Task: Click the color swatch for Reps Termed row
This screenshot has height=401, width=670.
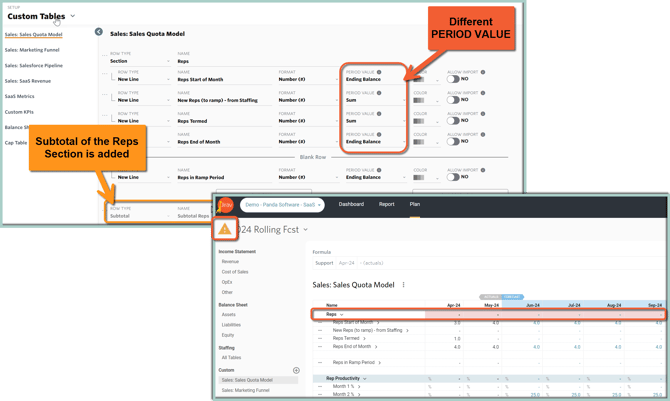Action: click(419, 121)
